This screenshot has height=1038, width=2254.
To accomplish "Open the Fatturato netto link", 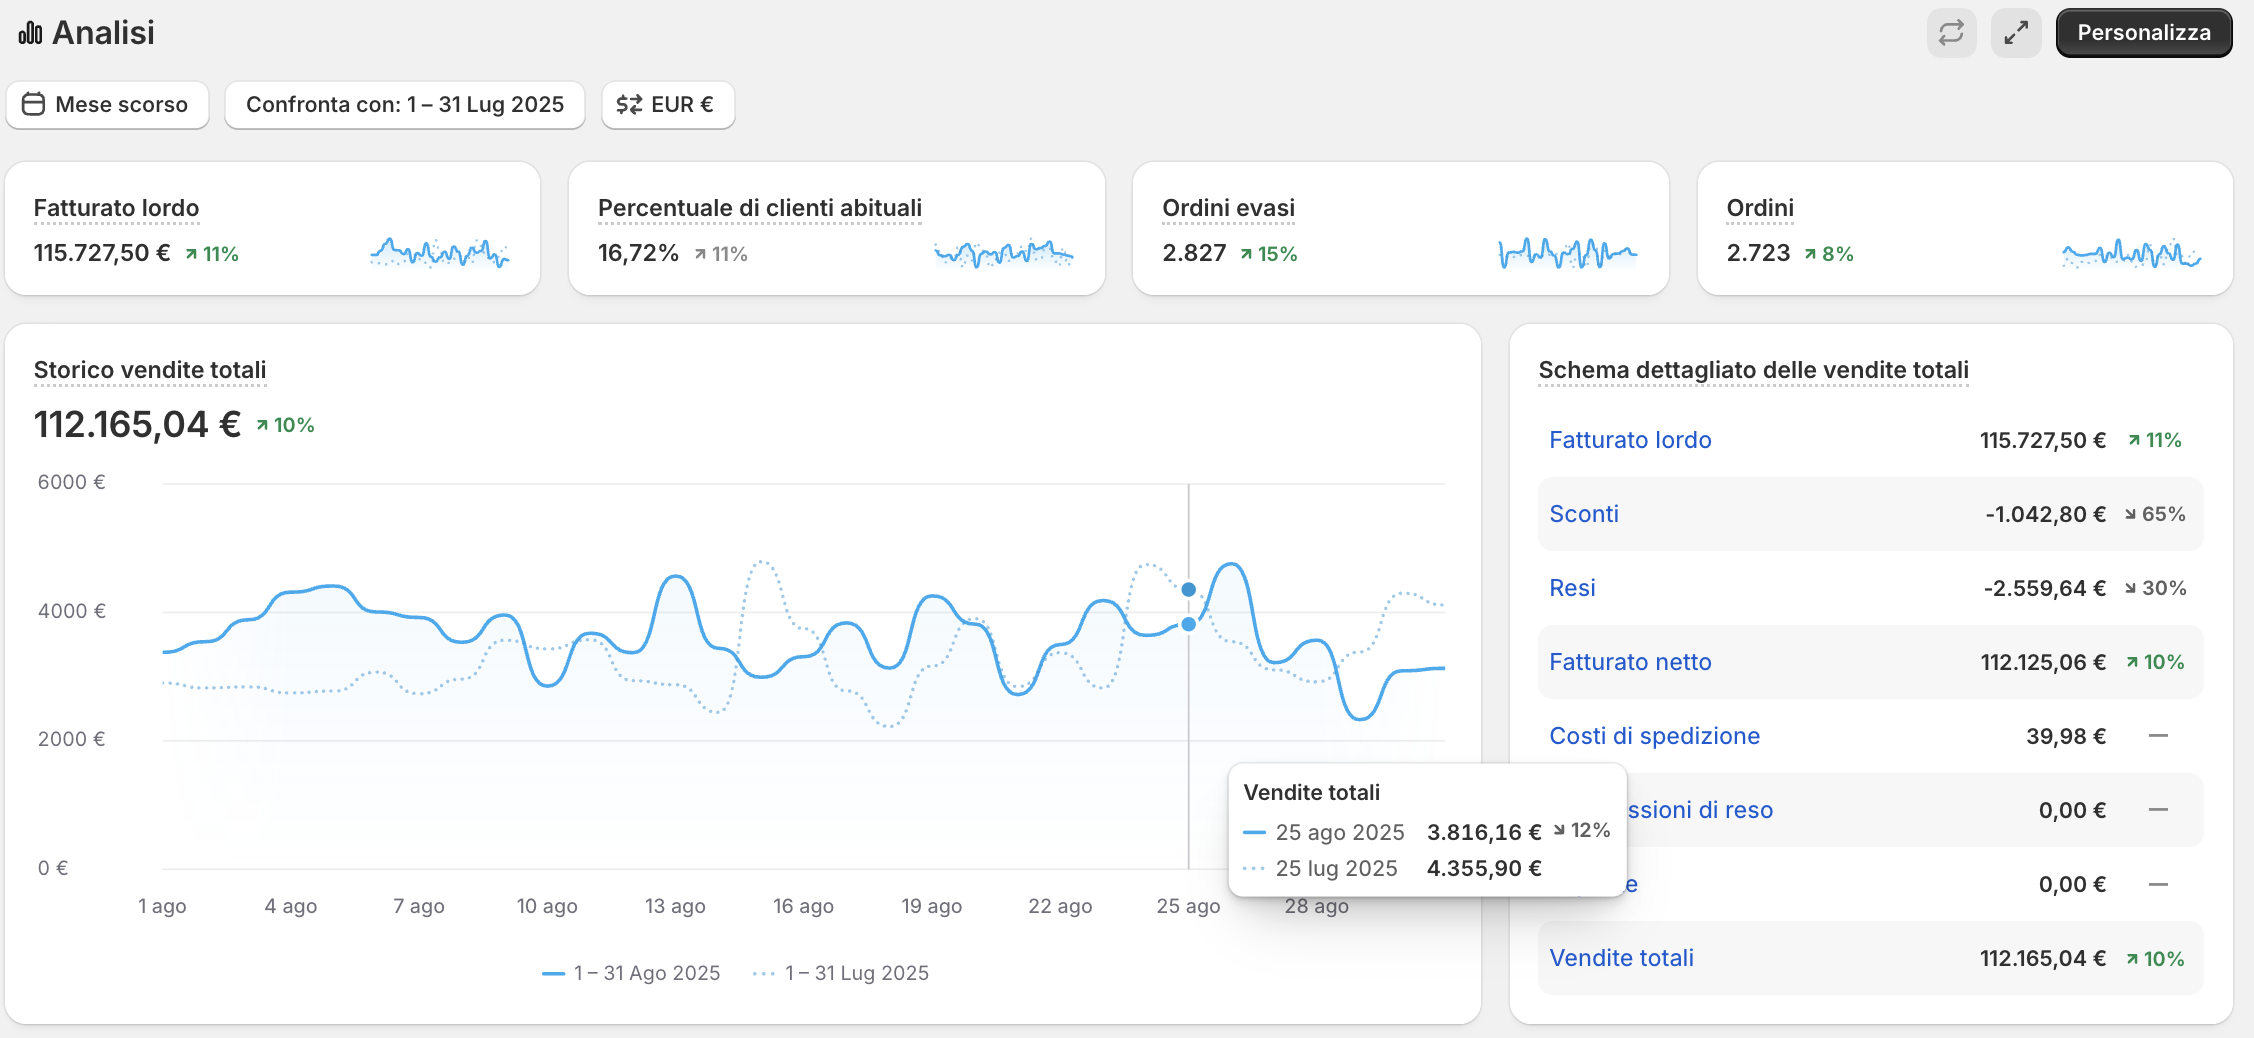I will pyautogui.click(x=1630, y=662).
